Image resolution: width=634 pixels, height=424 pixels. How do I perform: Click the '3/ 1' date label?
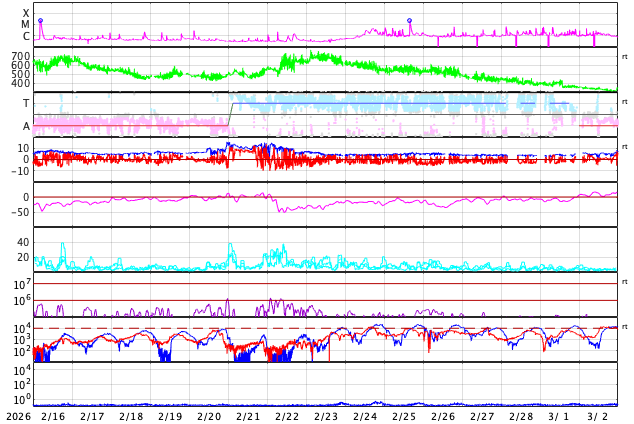[559, 416]
